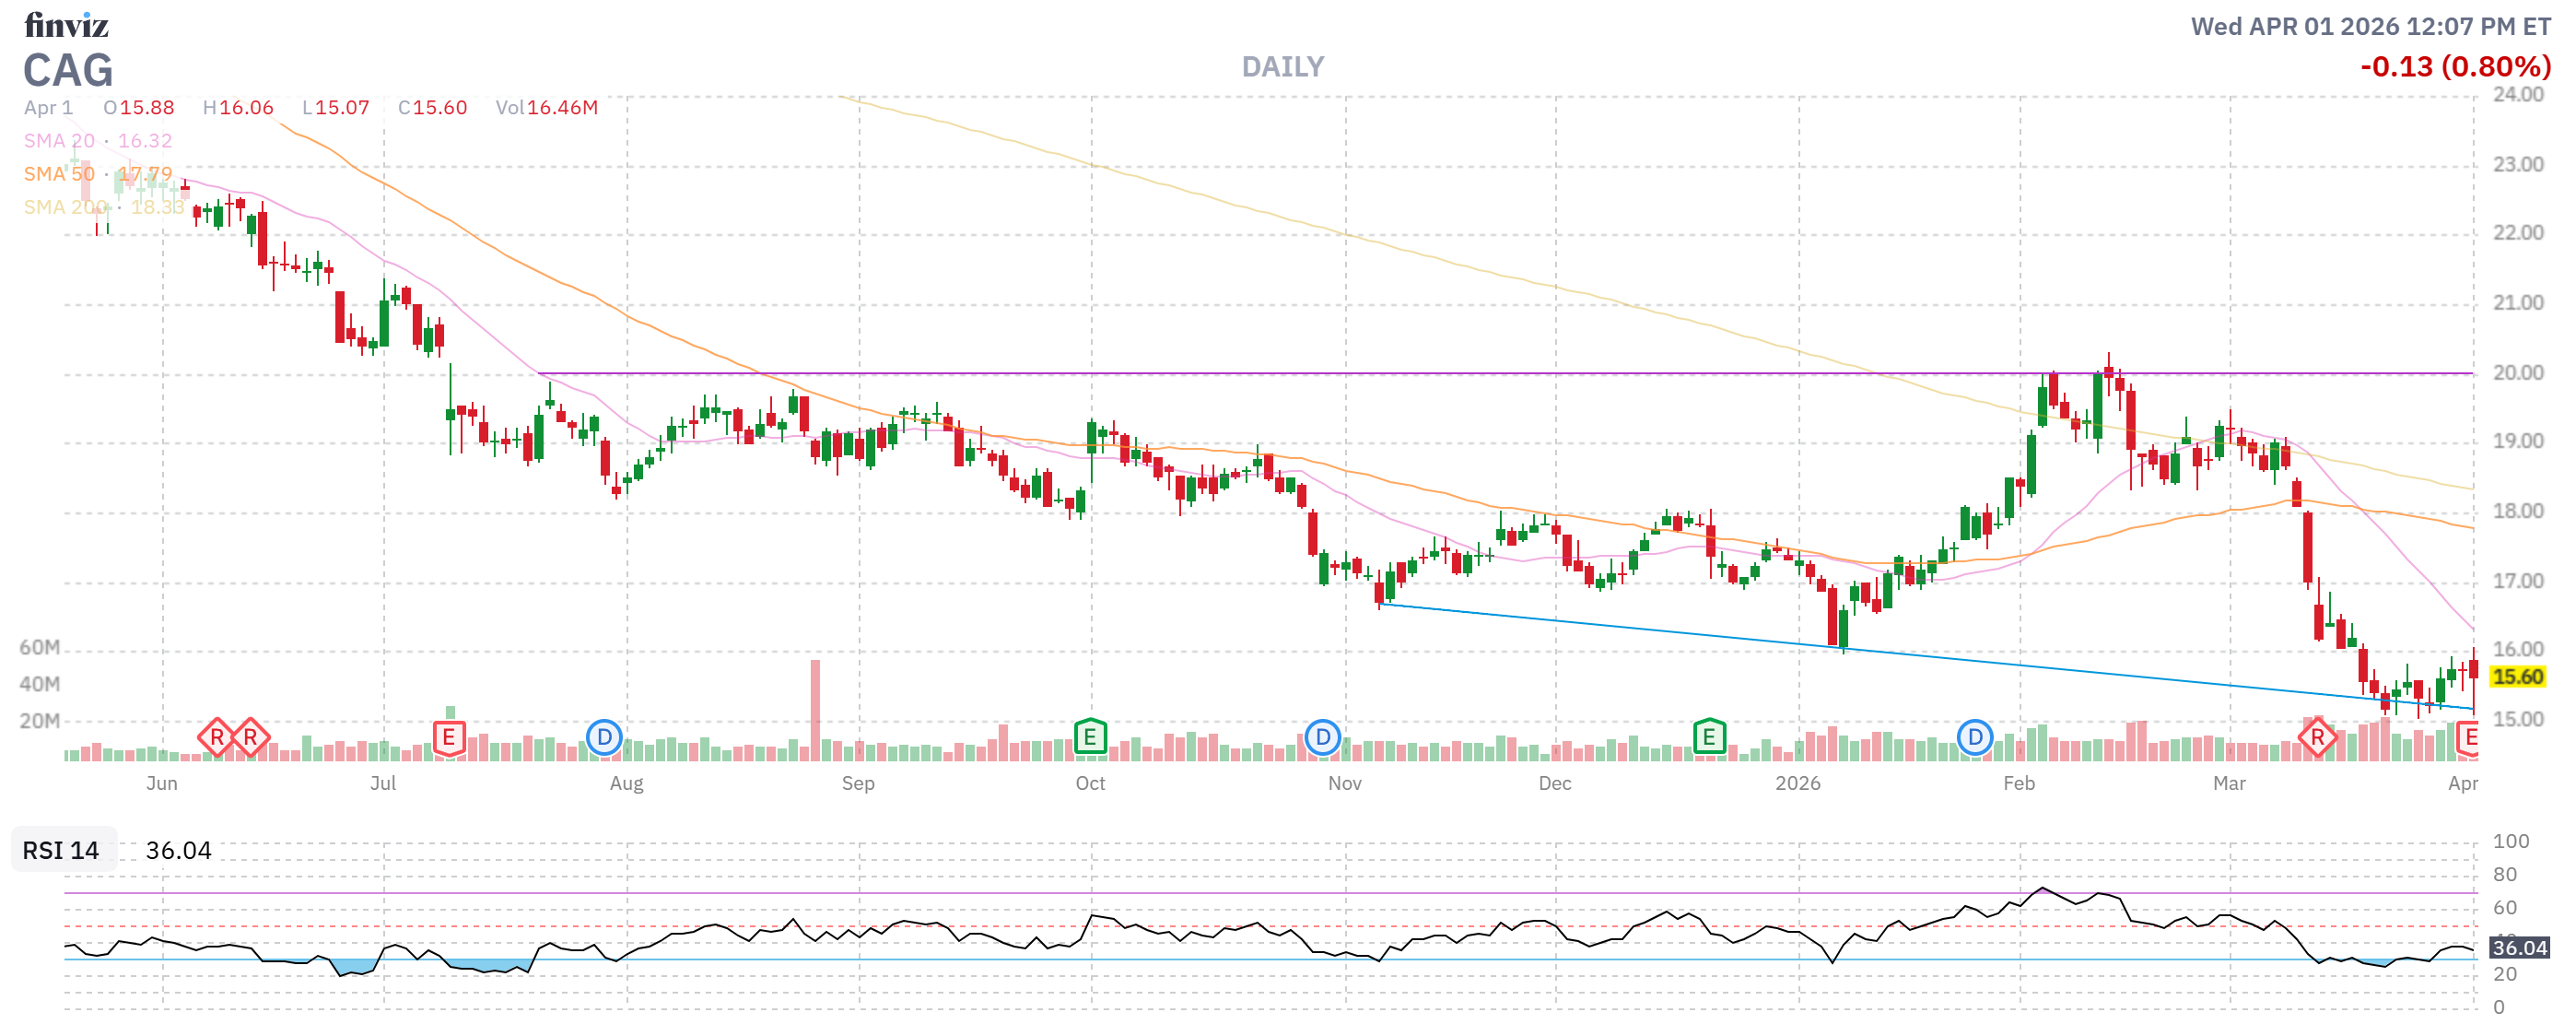This screenshot has height=1036, width=2576.
Task: Open the red E marker at April edge
Action: click(2468, 738)
